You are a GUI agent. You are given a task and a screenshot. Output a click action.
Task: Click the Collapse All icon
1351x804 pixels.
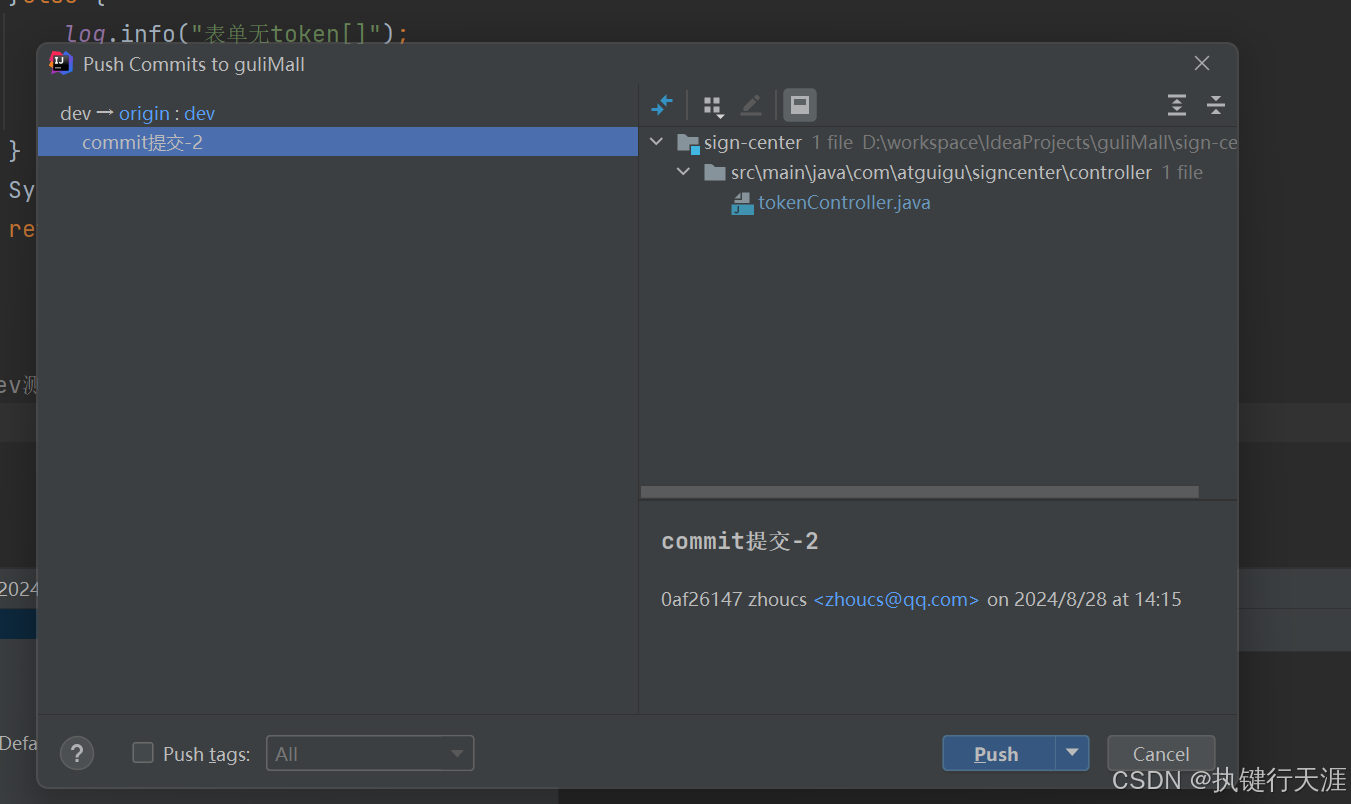1216,105
